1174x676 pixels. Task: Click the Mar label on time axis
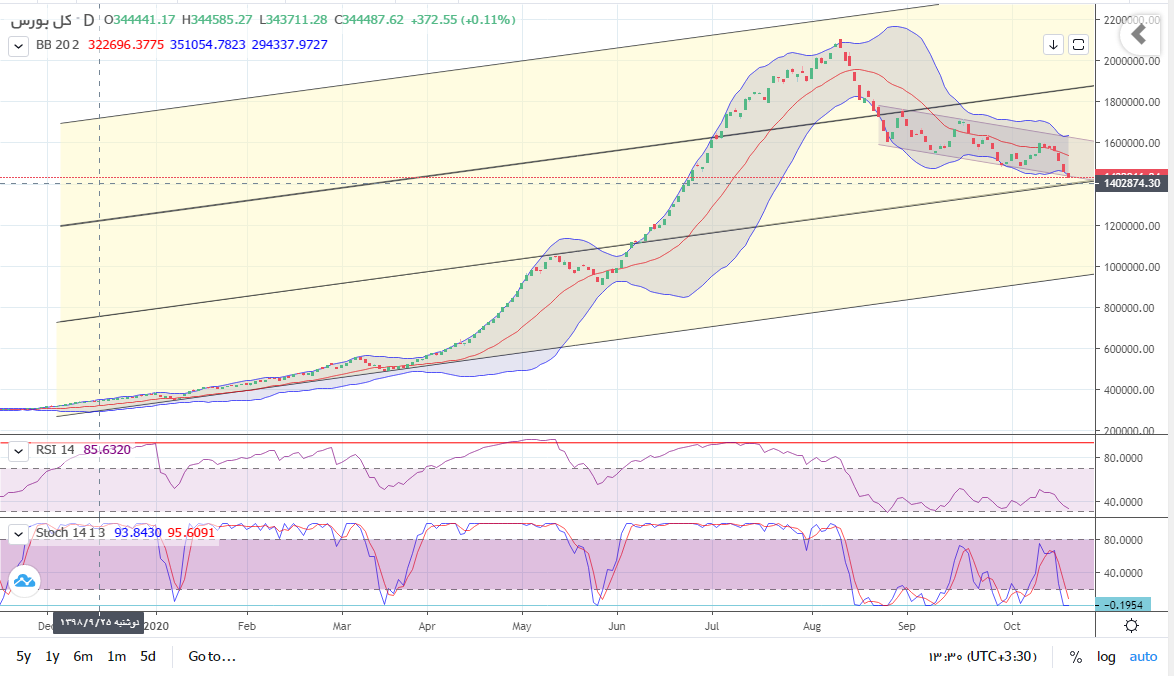point(341,626)
